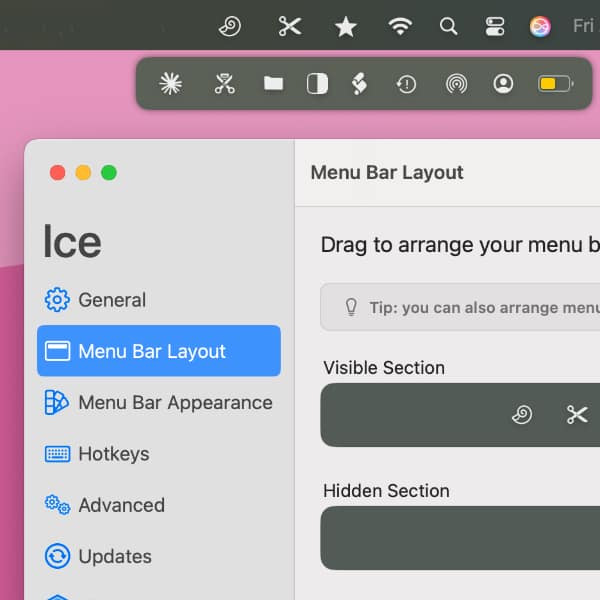Image resolution: width=600 pixels, height=600 pixels.
Task: Click the half-filled contrast icon in Ice bar
Action: tap(317, 84)
